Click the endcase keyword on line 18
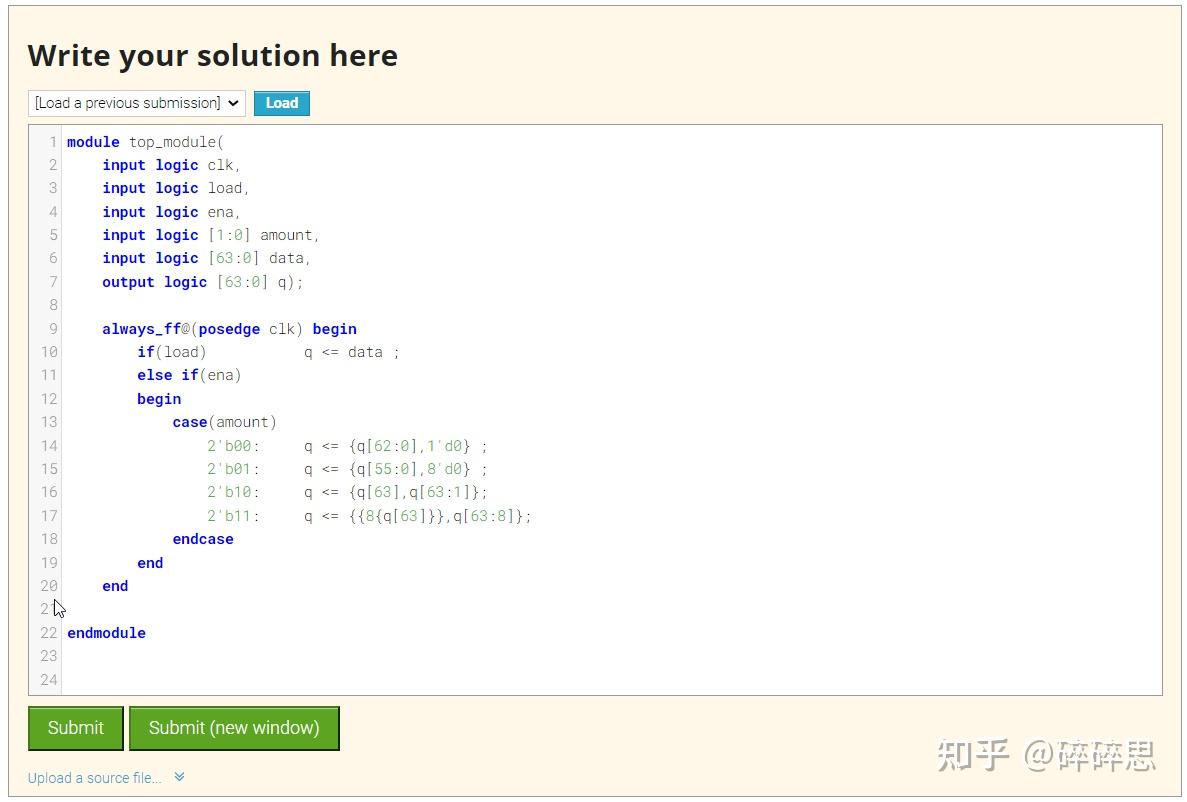Viewport: 1187px width, 802px height. [203, 538]
